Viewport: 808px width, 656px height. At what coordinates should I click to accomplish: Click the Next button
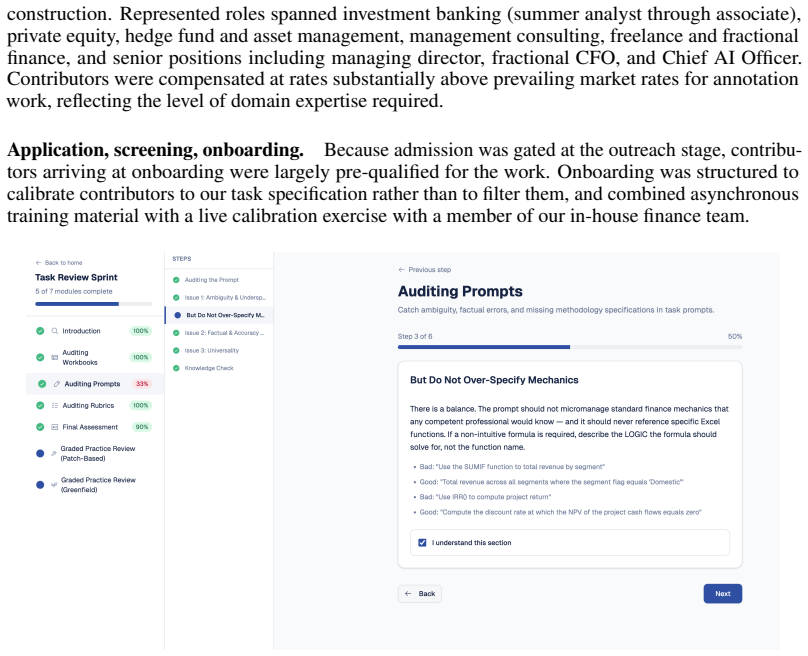tap(722, 594)
